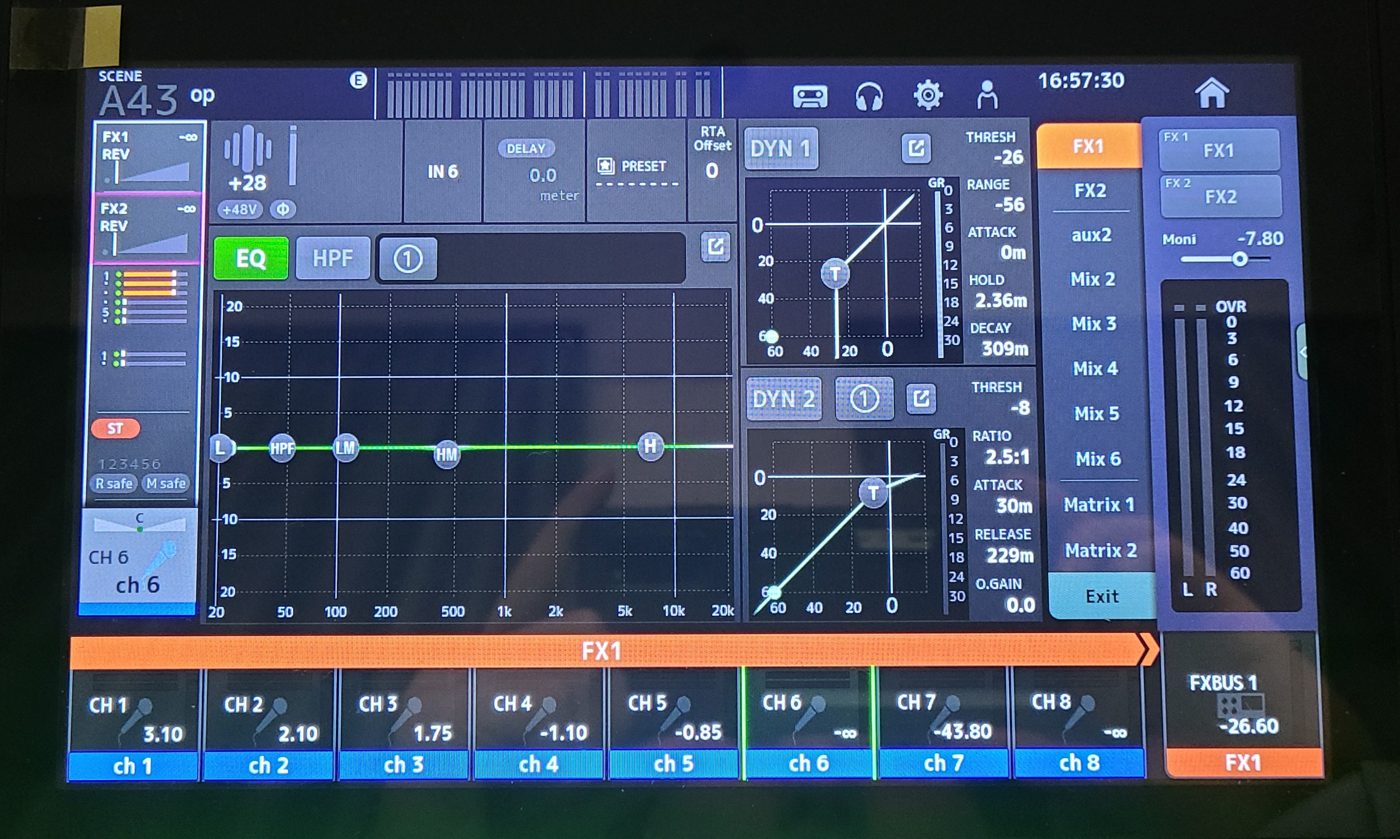Image resolution: width=1400 pixels, height=839 pixels.
Task: Select Mix 6 in the sends list
Action: pyautogui.click(x=1098, y=459)
